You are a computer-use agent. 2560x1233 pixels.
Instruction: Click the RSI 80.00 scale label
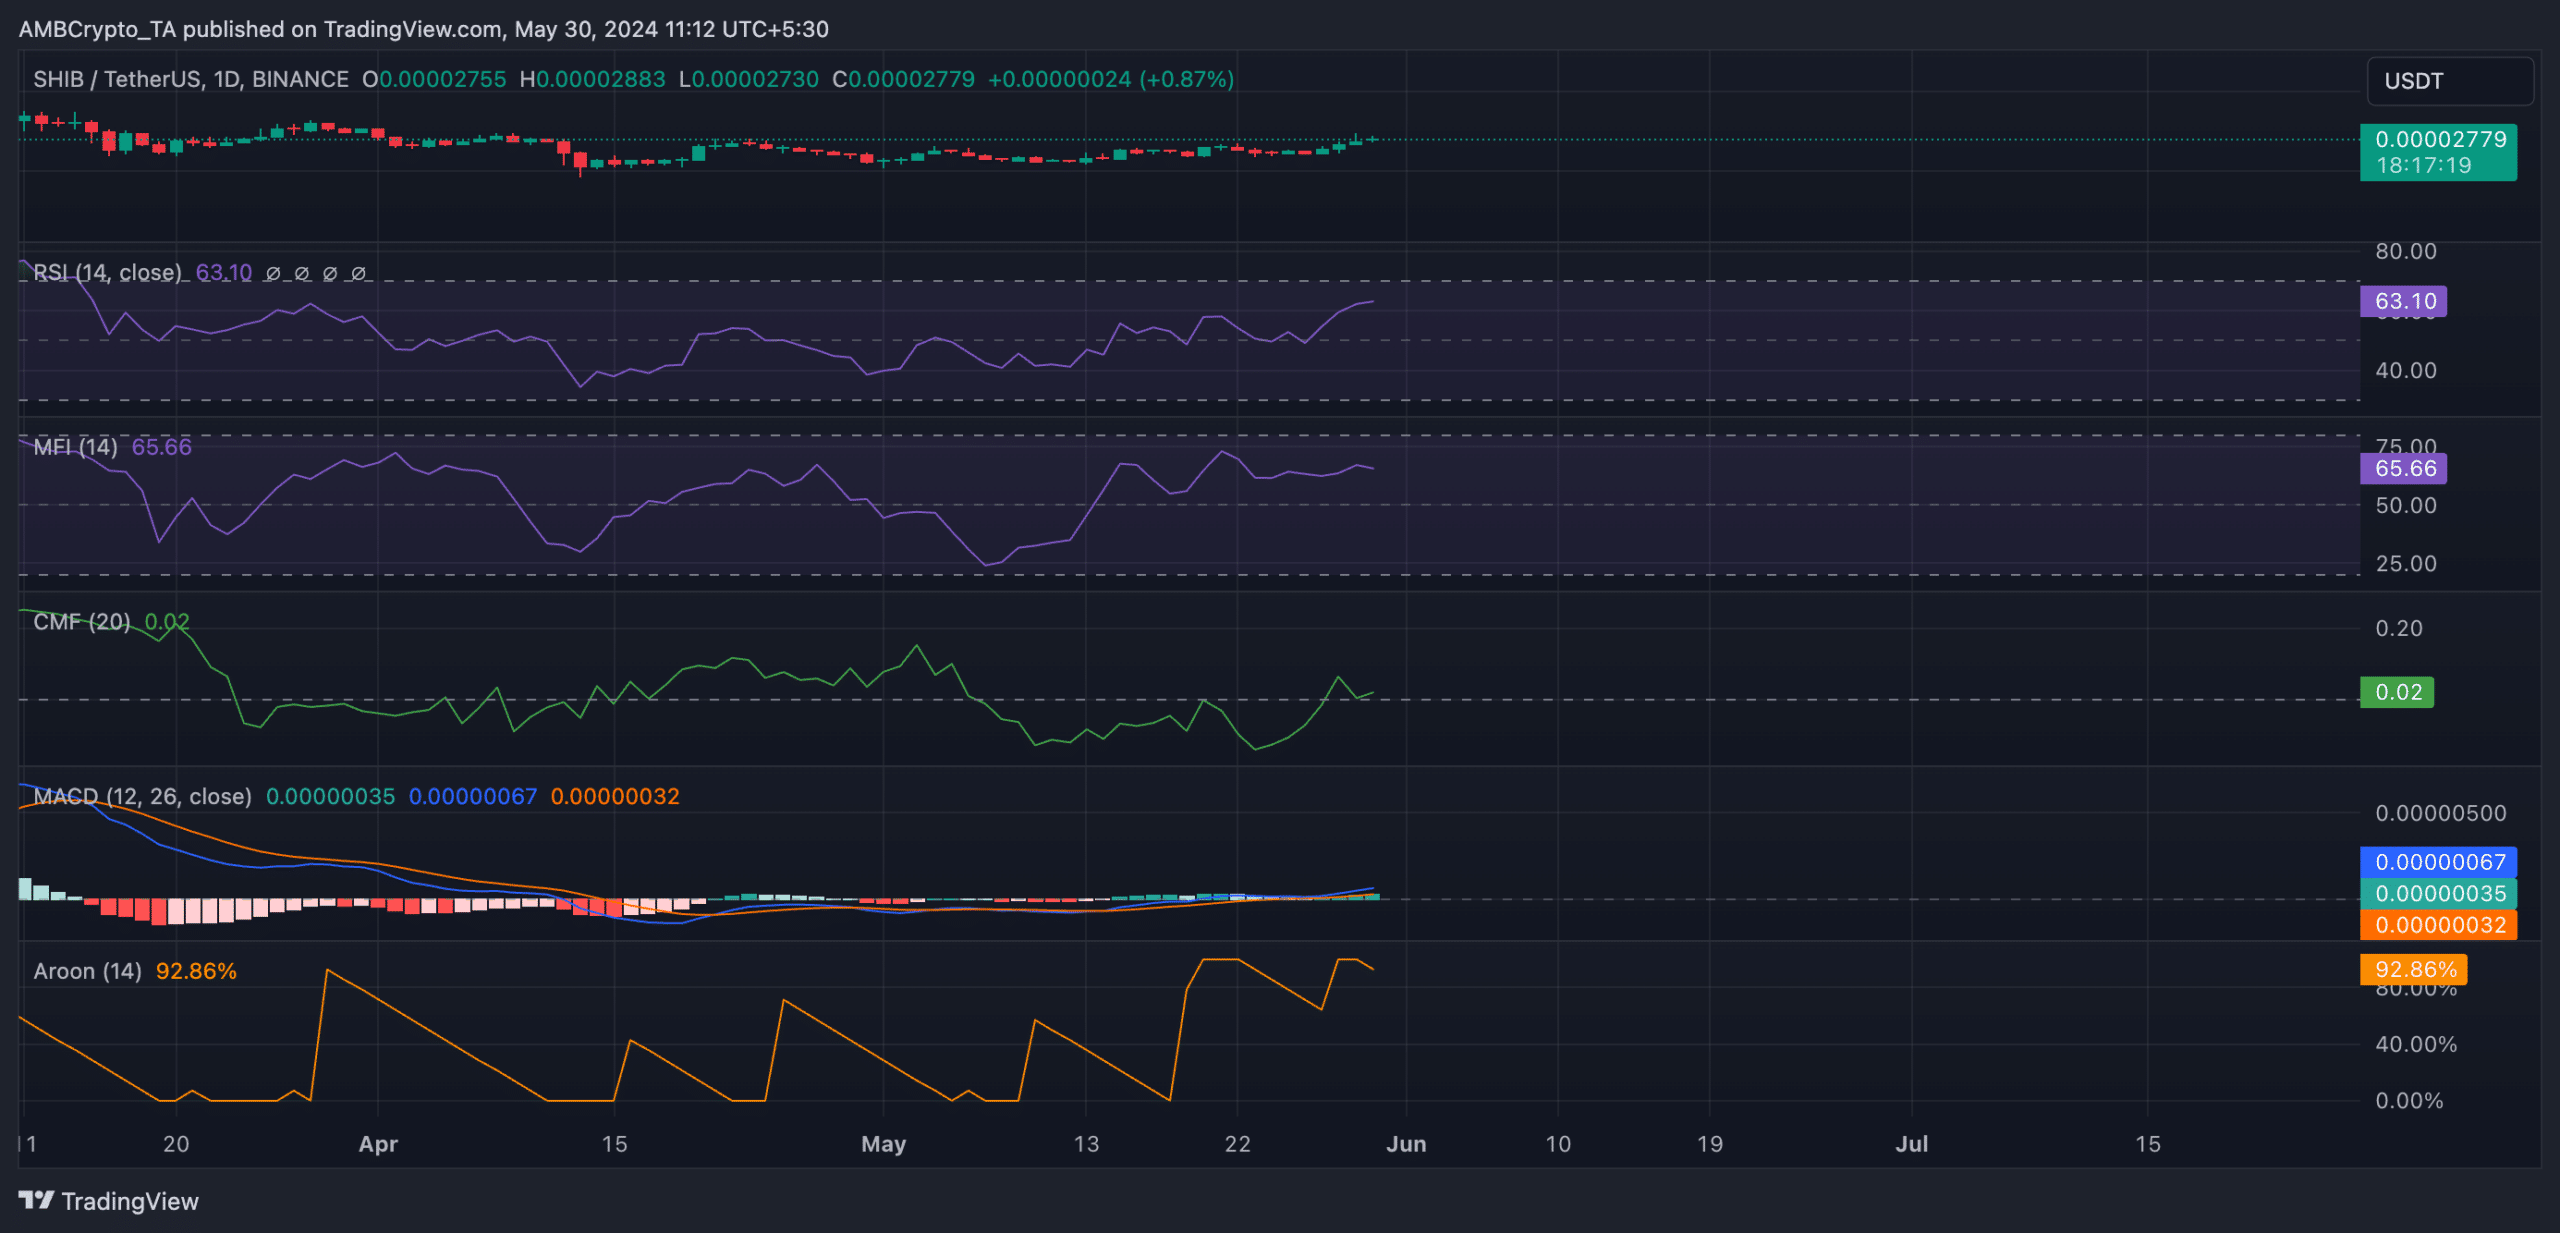2406,251
